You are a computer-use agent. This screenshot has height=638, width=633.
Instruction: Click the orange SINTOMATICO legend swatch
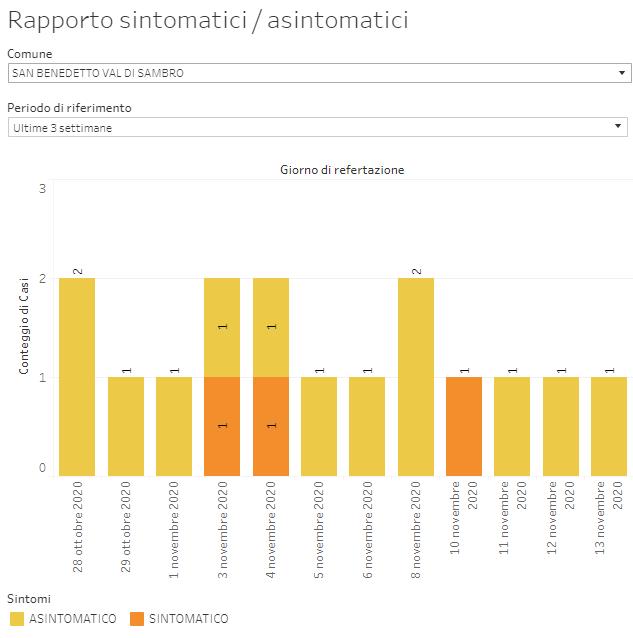[x=136, y=619]
